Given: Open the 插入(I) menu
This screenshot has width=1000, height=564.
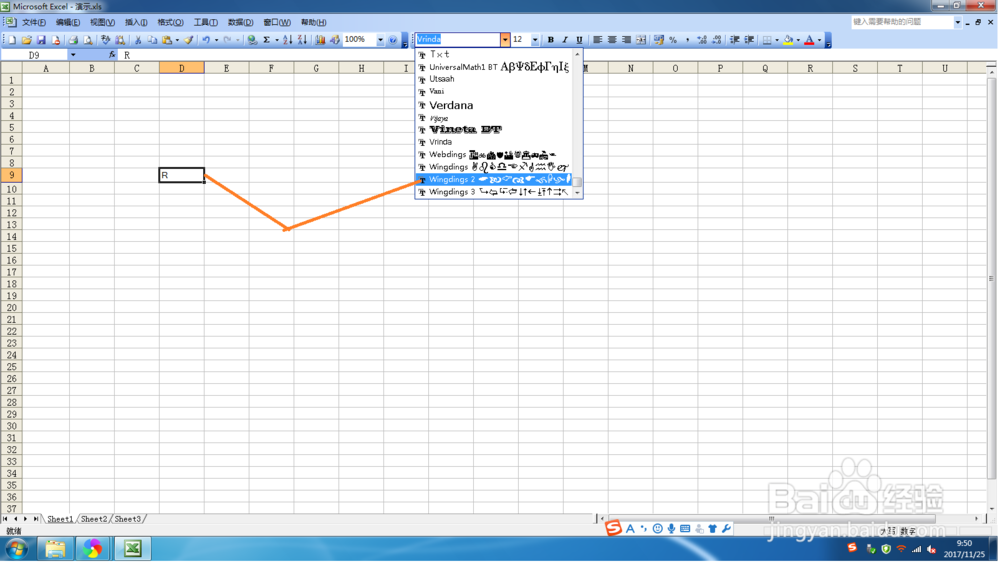Looking at the screenshot, I should pyautogui.click(x=136, y=22).
